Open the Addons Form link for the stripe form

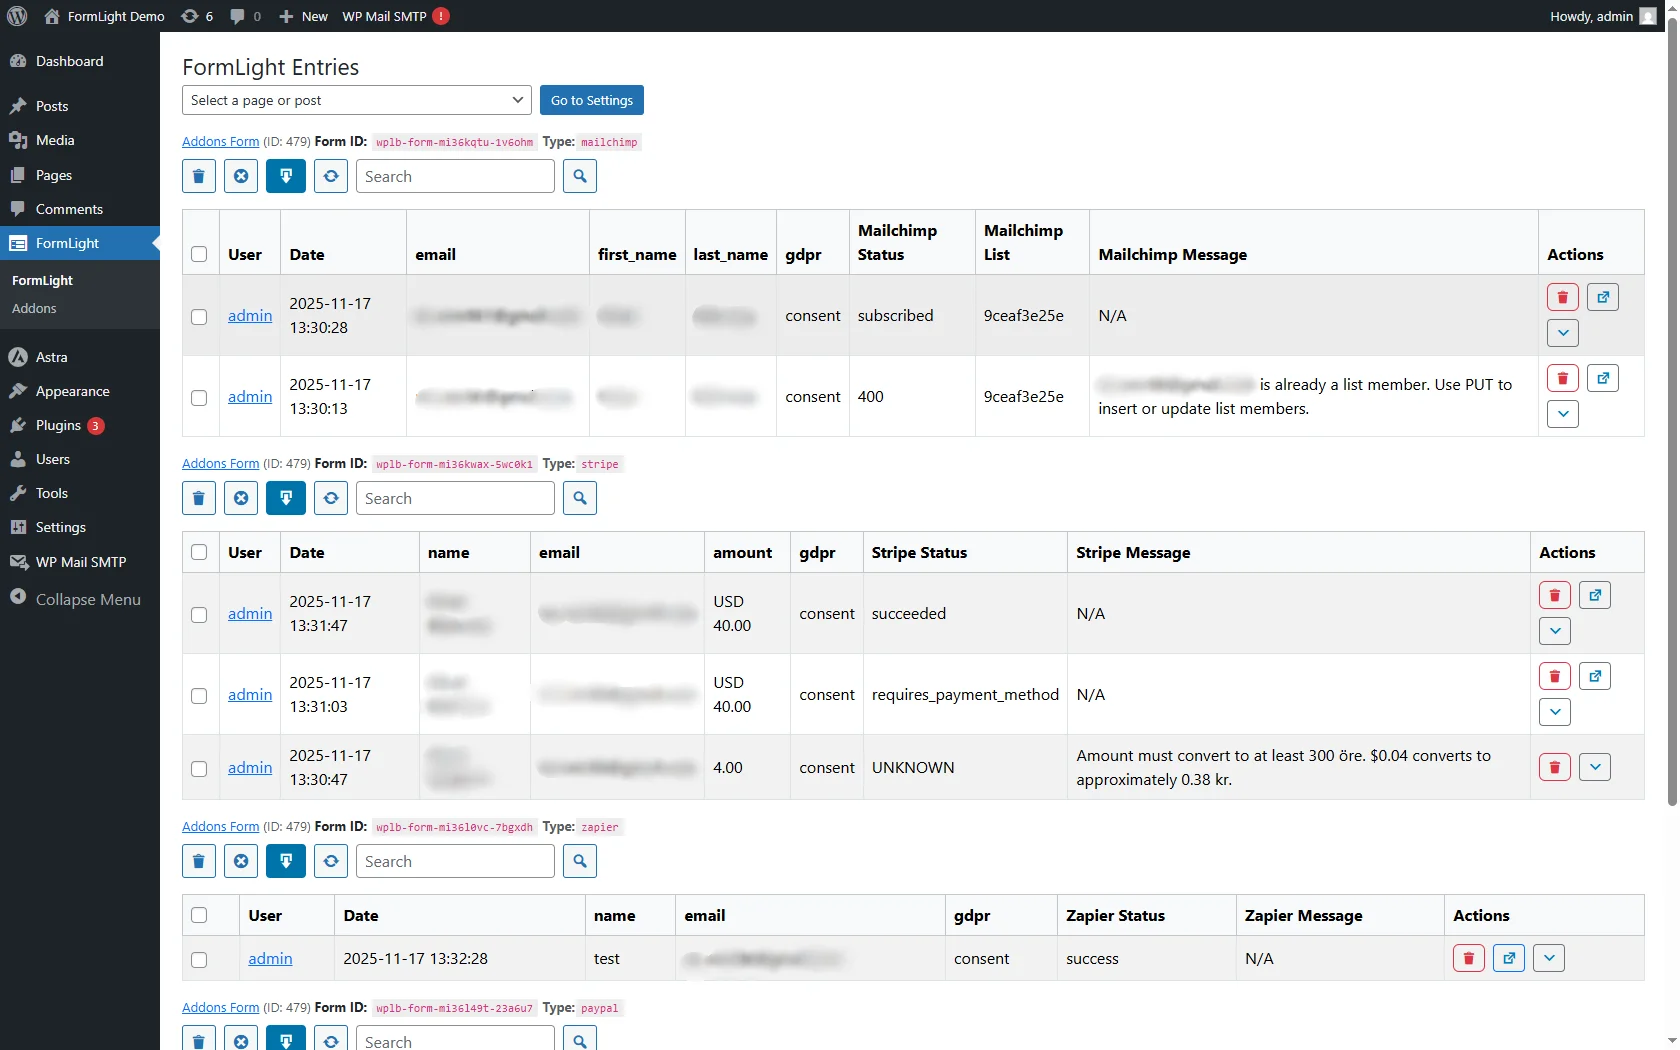pyautogui.click(x=220, y=464)
